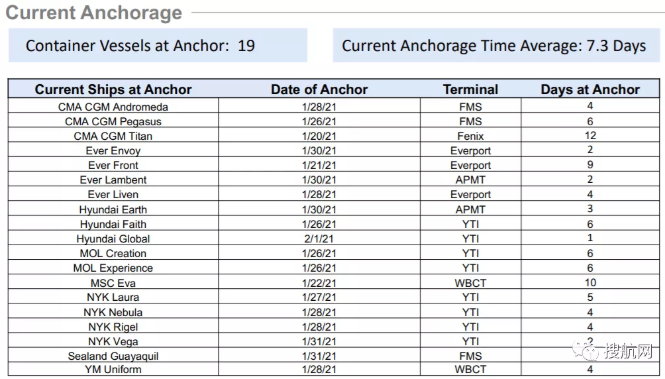Click the Fenix terminal cell

point(470,136)
